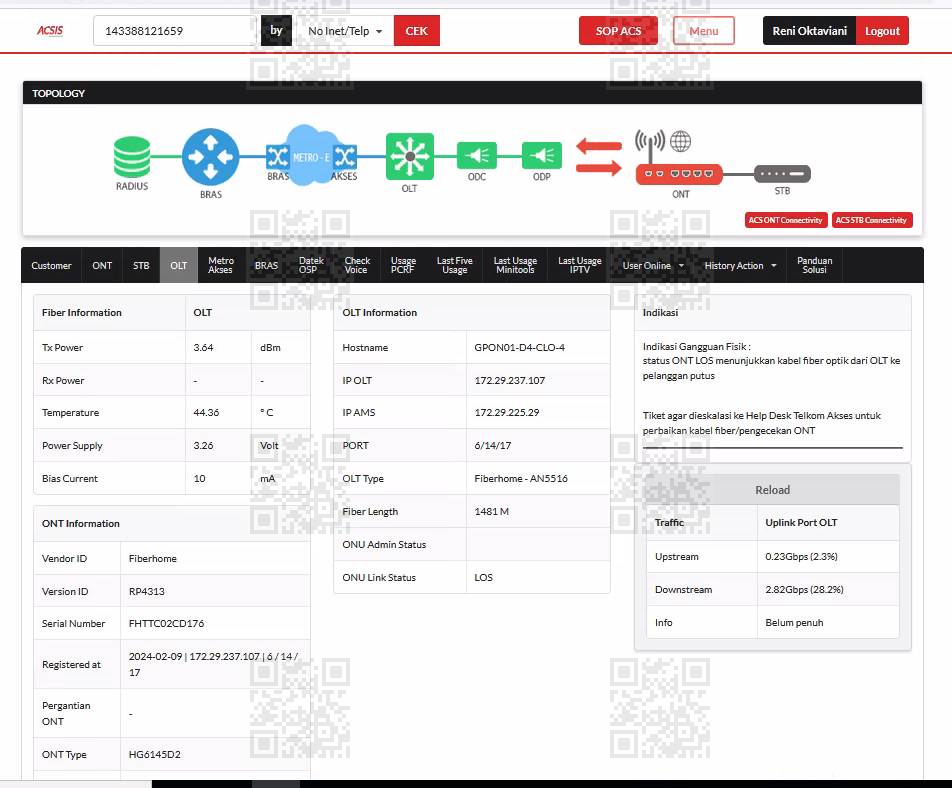952x788 pixels.
Task: Click the Fiber Length value 1481 M
Action: pyautogui.click(x=492, y=512)
